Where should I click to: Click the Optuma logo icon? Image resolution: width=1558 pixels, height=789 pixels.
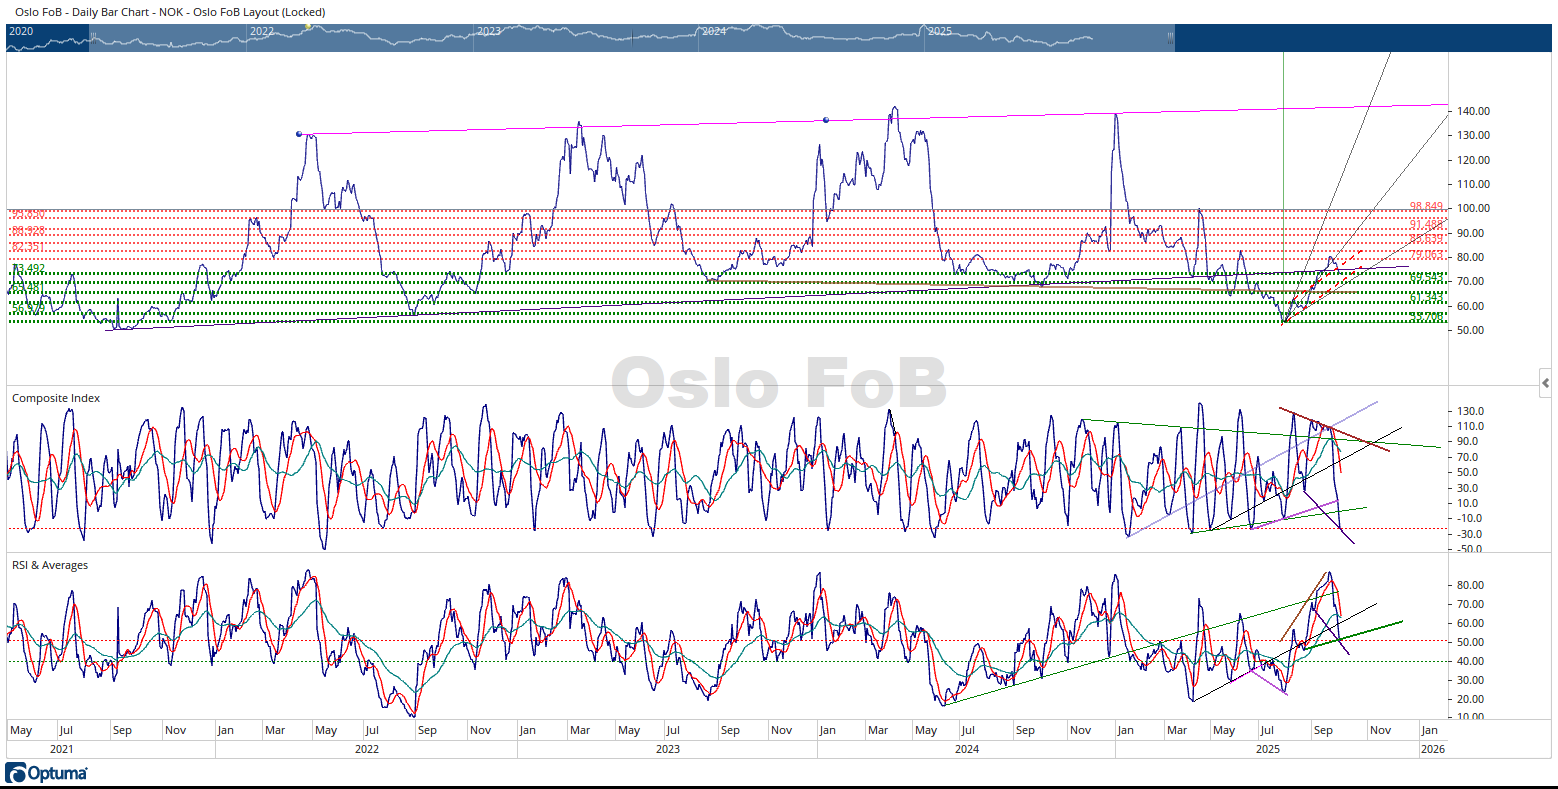click(16, 773)
